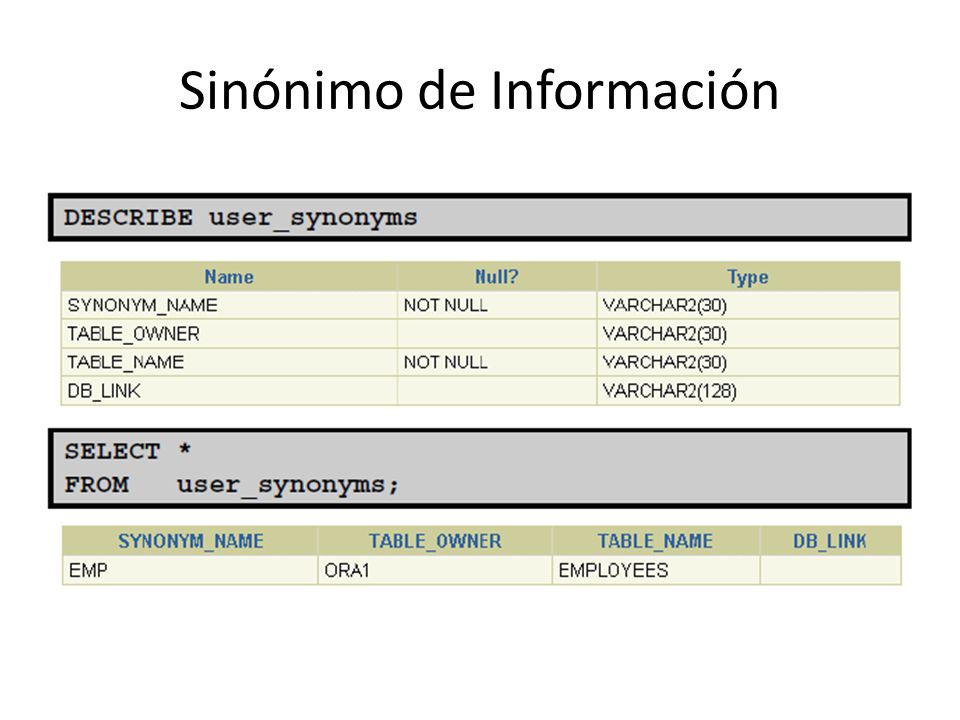Click the 'Type' column header
Screen dimensions: 960x720
tap(748, 277)
